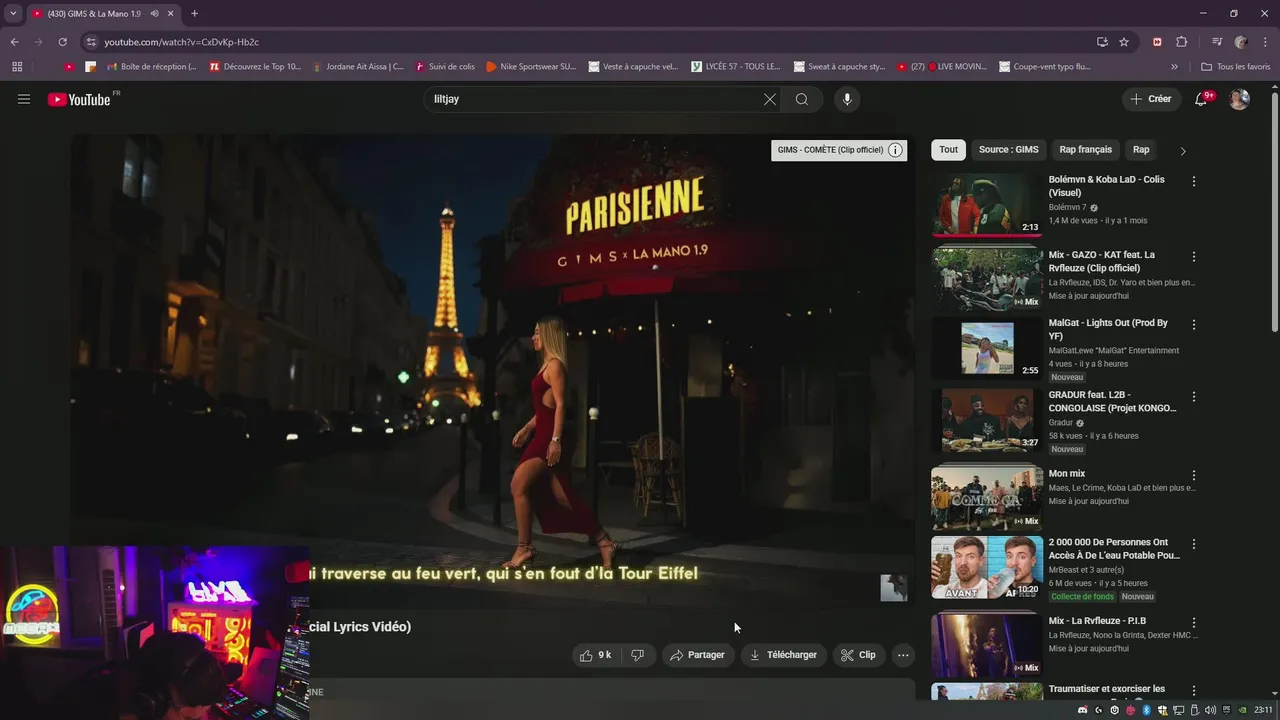Go to the YouTube home logo
The width and height of the screenshot is (1280, 720).
[80, 99]
